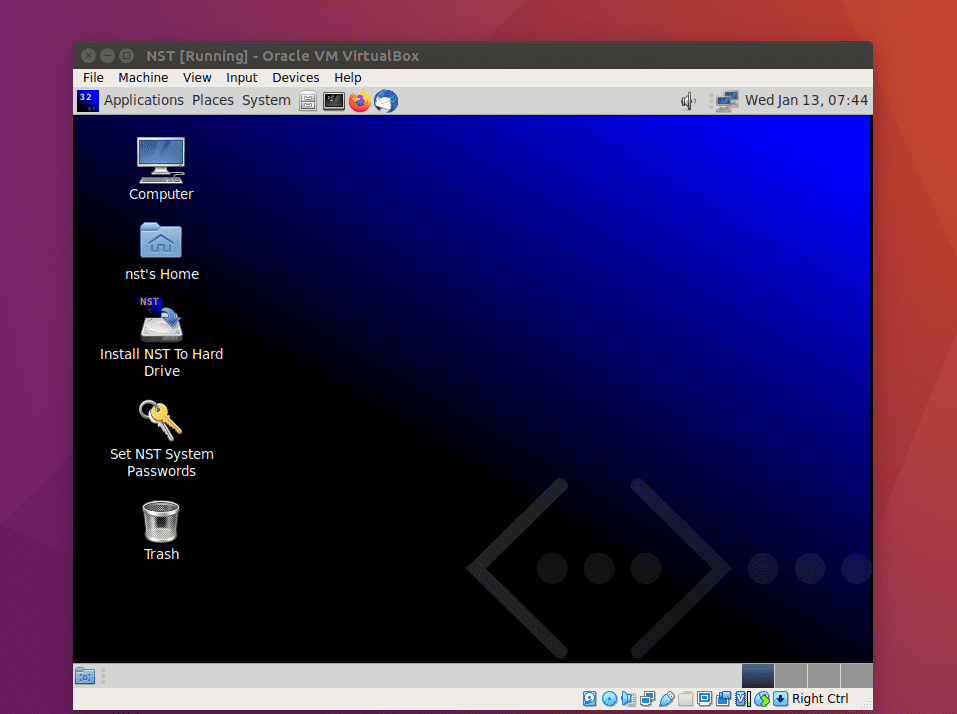Switch to the second workspace

coord(790,676)
